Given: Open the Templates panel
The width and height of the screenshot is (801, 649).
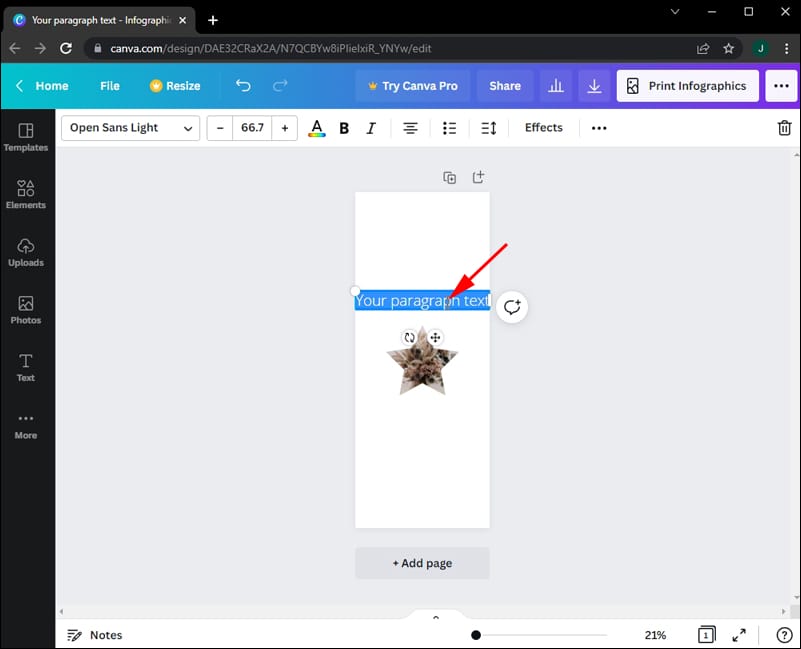Looking at the screenshot, I should tap(26, 139).
